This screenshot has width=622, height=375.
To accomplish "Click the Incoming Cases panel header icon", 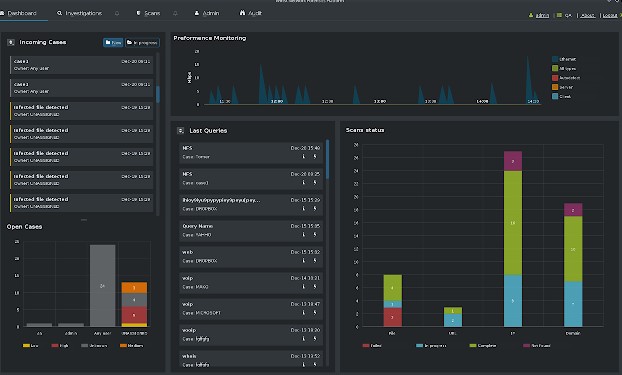I will [x=11, y=42].
